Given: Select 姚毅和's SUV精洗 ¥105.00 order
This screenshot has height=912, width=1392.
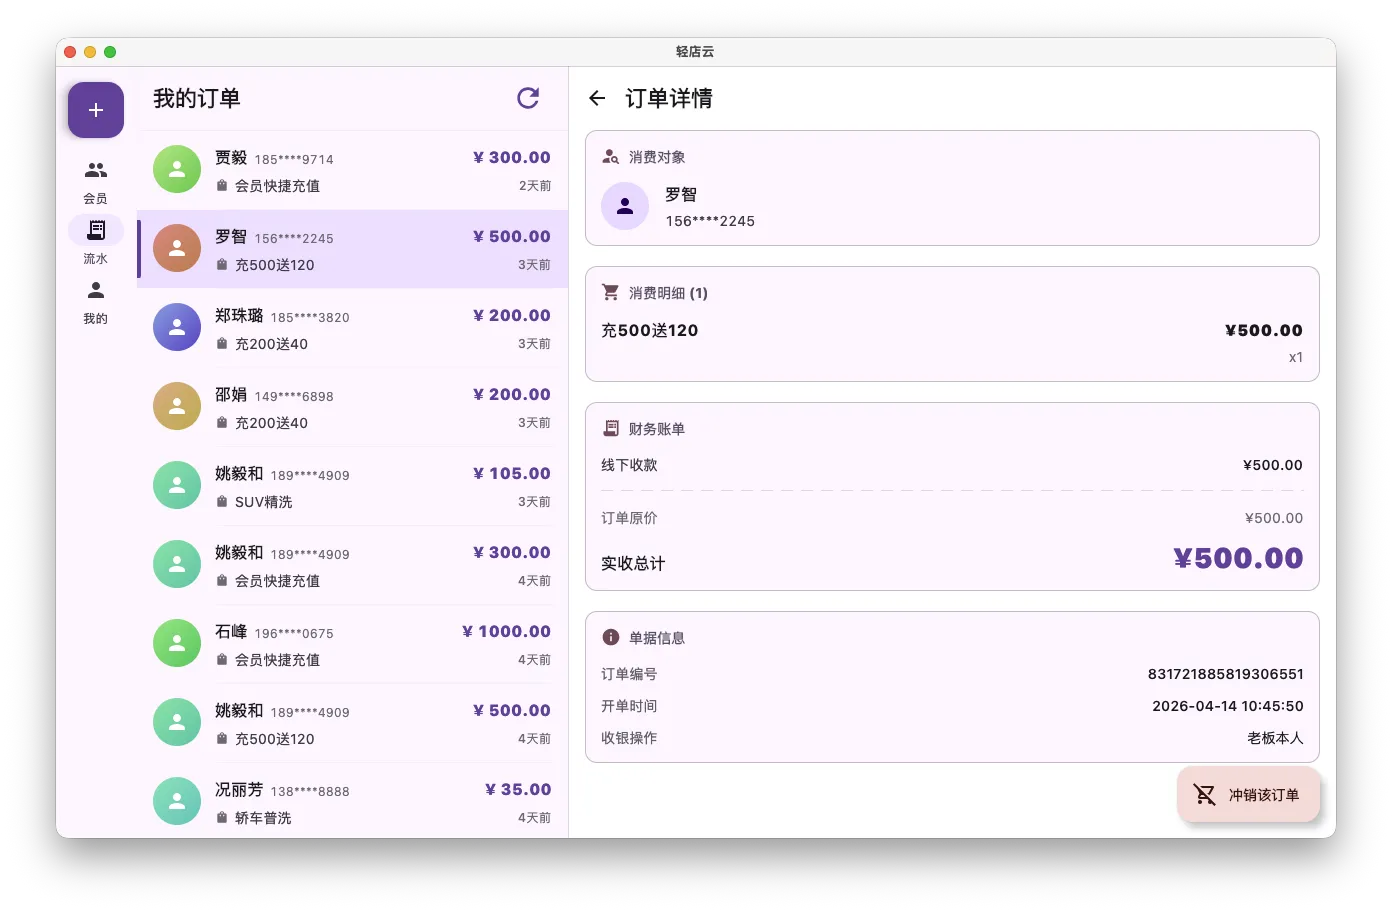Looking at the screenshot, I should [352, 486].
